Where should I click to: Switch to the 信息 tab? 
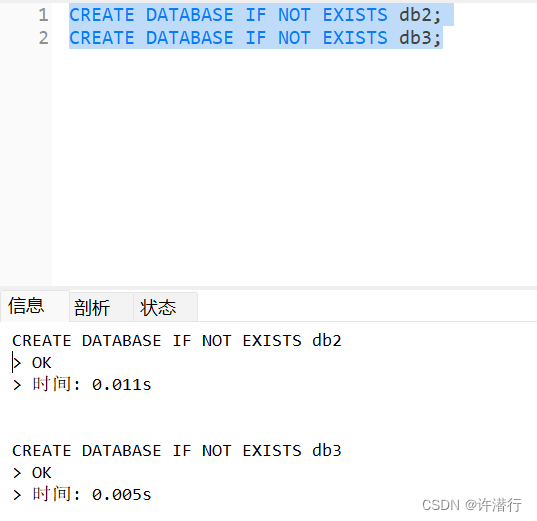[34, 306]
